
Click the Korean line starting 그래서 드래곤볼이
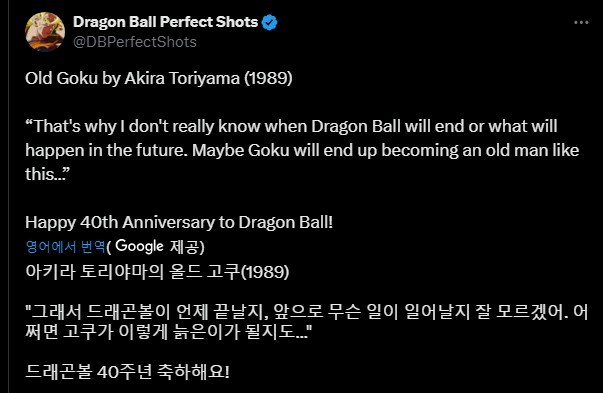point(306,312)
